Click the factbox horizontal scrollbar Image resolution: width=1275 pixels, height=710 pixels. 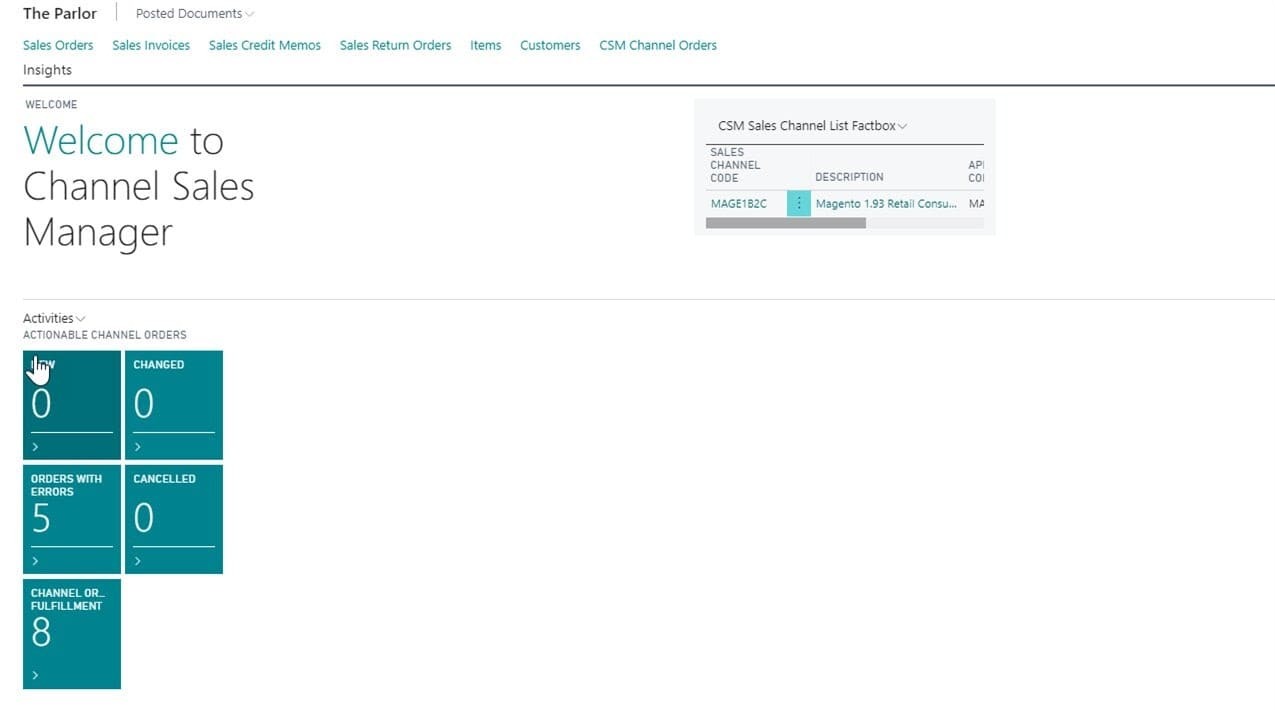point(786,223)
